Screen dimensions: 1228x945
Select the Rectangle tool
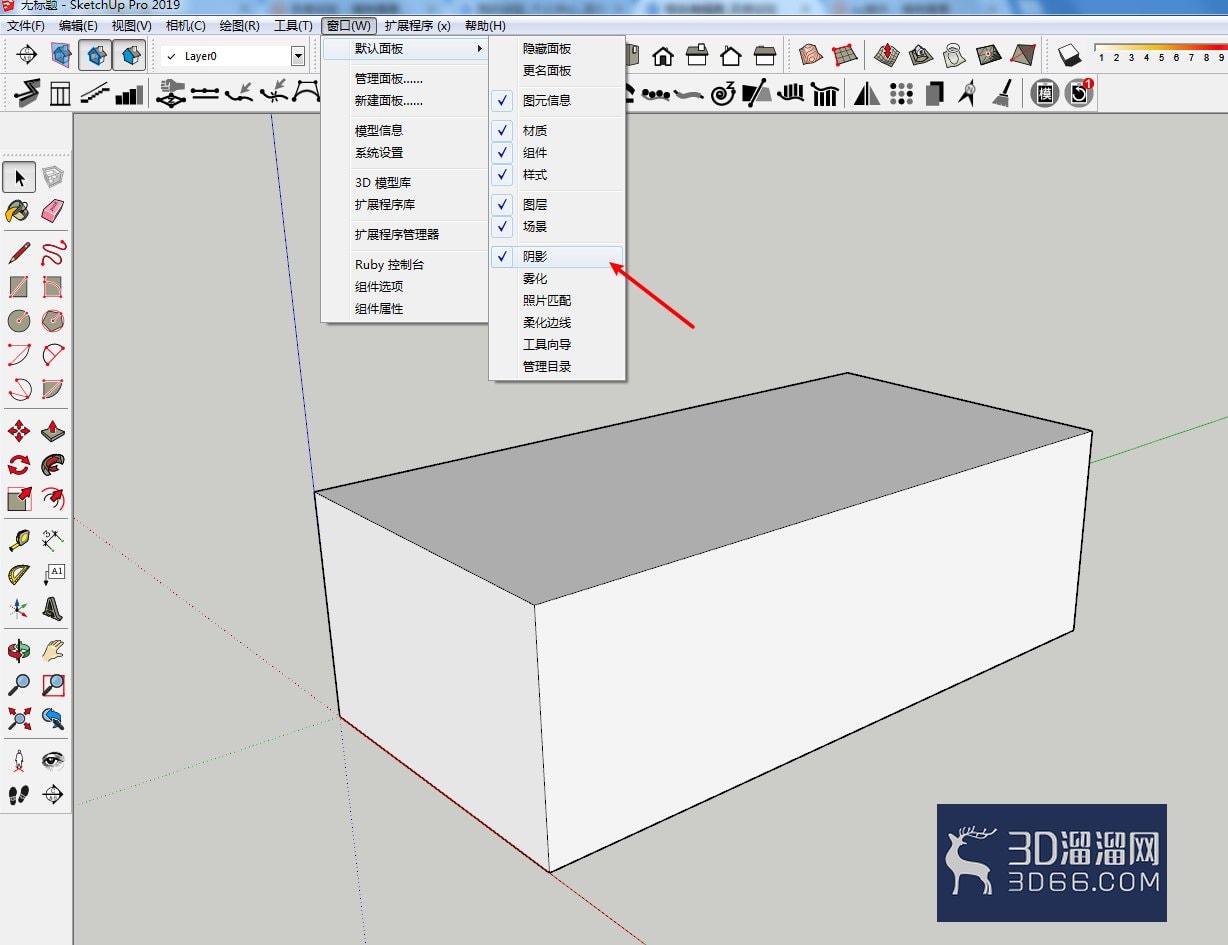coord(19,287)
